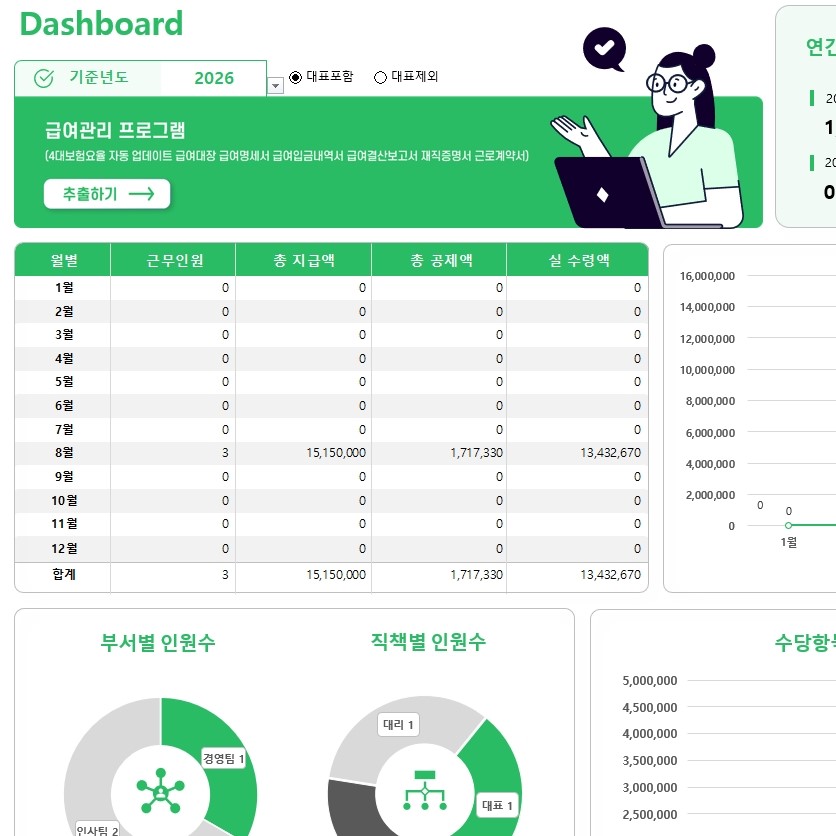Image resolution: width=836 pixels, height=836 pixels.
Task: Select the 5월 row label
Action: tap(64, 382)
